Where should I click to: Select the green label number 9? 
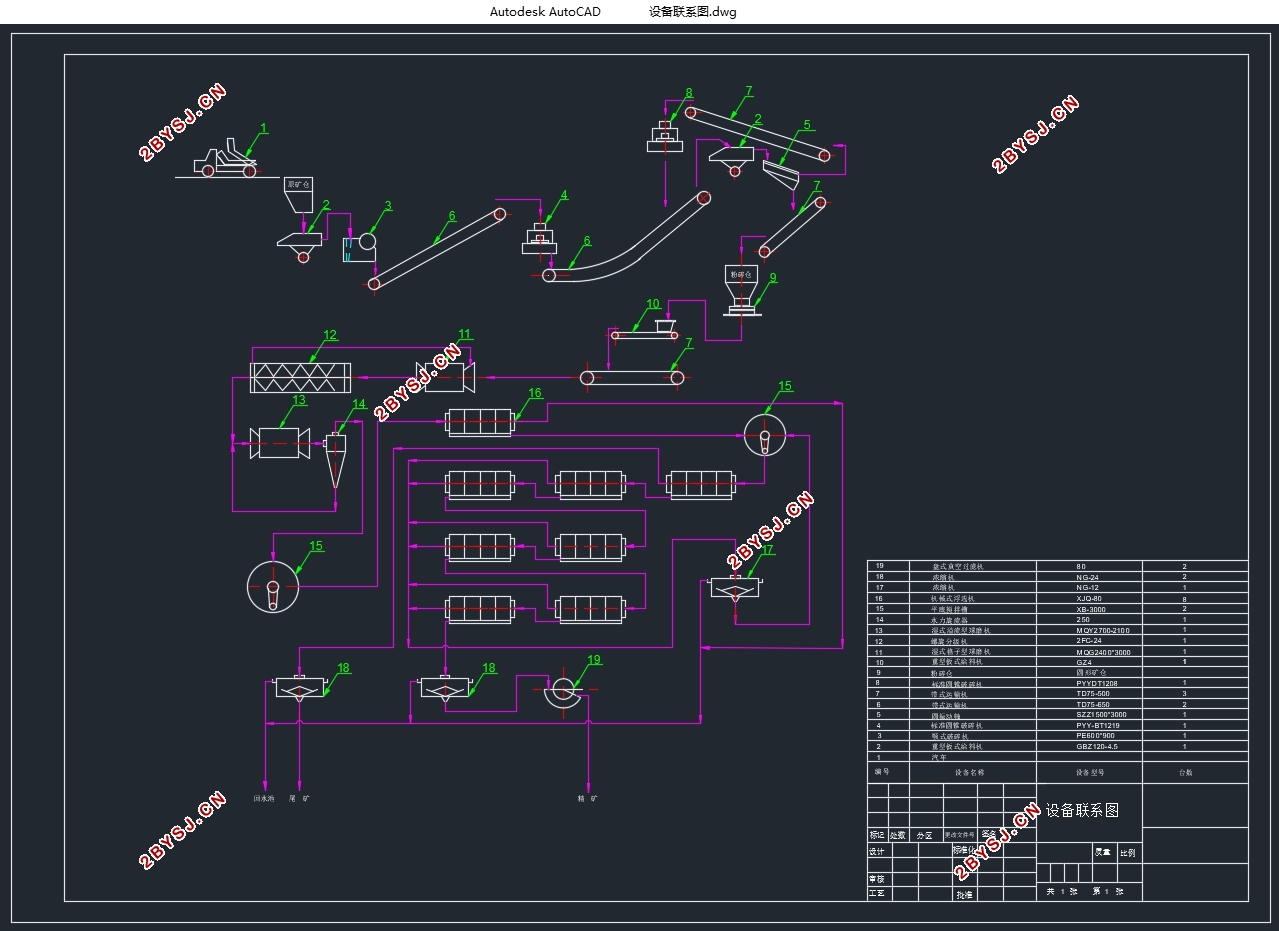point(772,277)
